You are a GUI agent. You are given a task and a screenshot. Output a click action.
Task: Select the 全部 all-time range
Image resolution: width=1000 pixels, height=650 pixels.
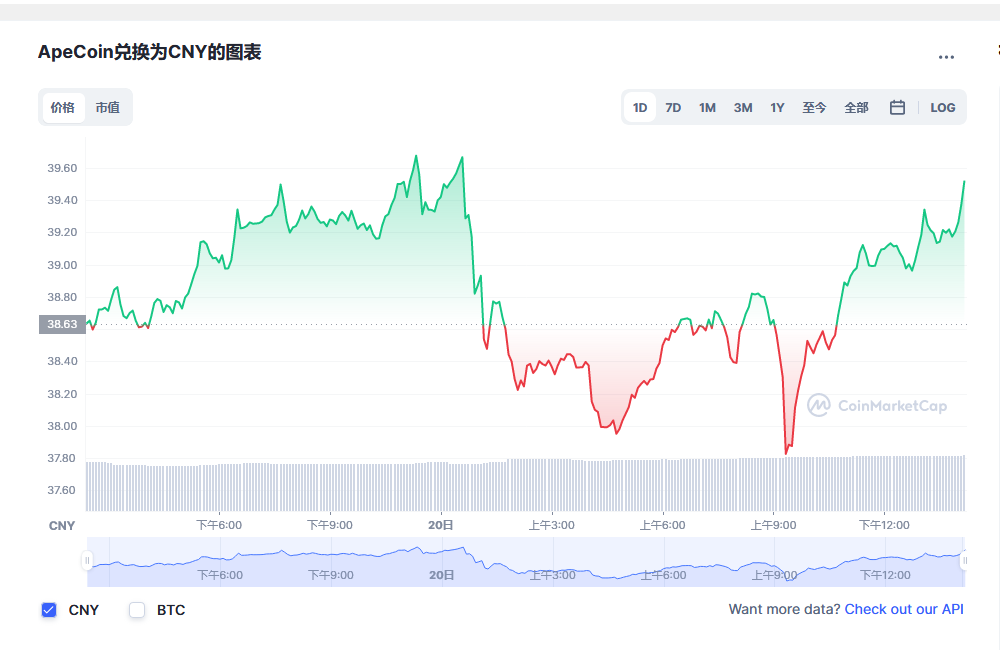(856, 108)
